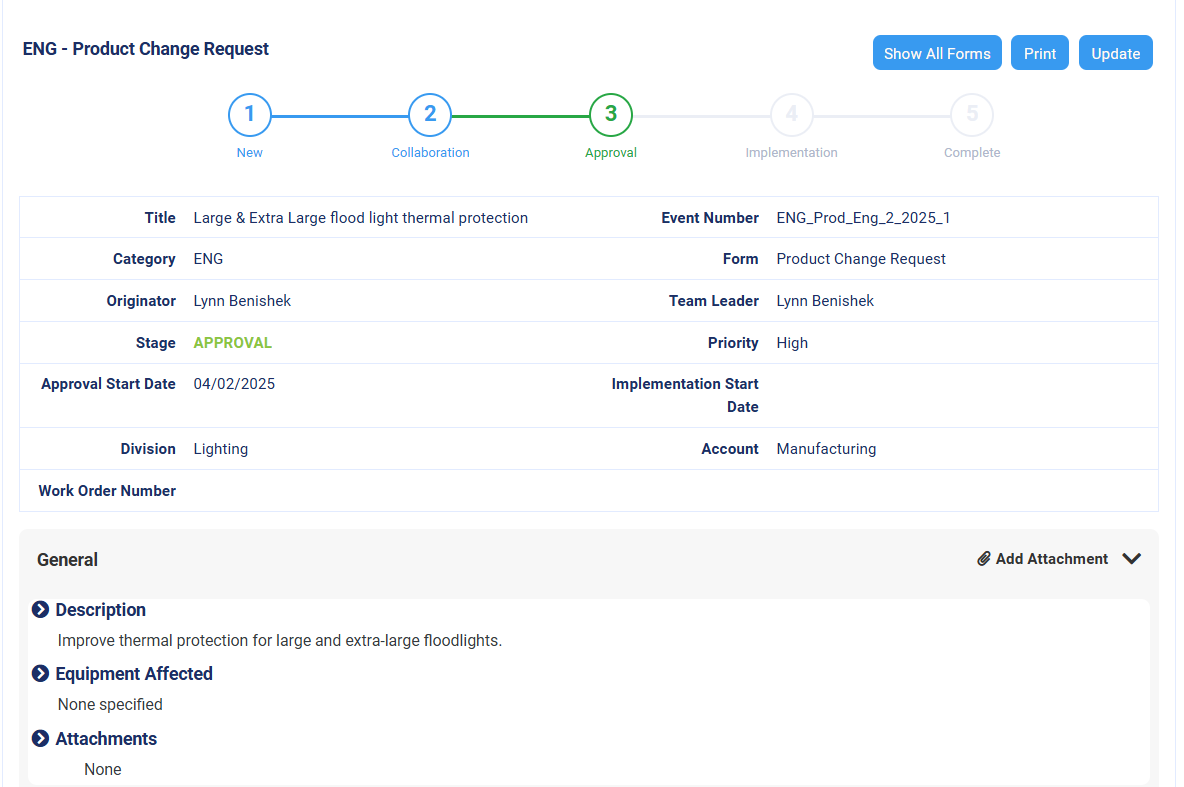Click the APPROVAL stage value

[233, 343]
